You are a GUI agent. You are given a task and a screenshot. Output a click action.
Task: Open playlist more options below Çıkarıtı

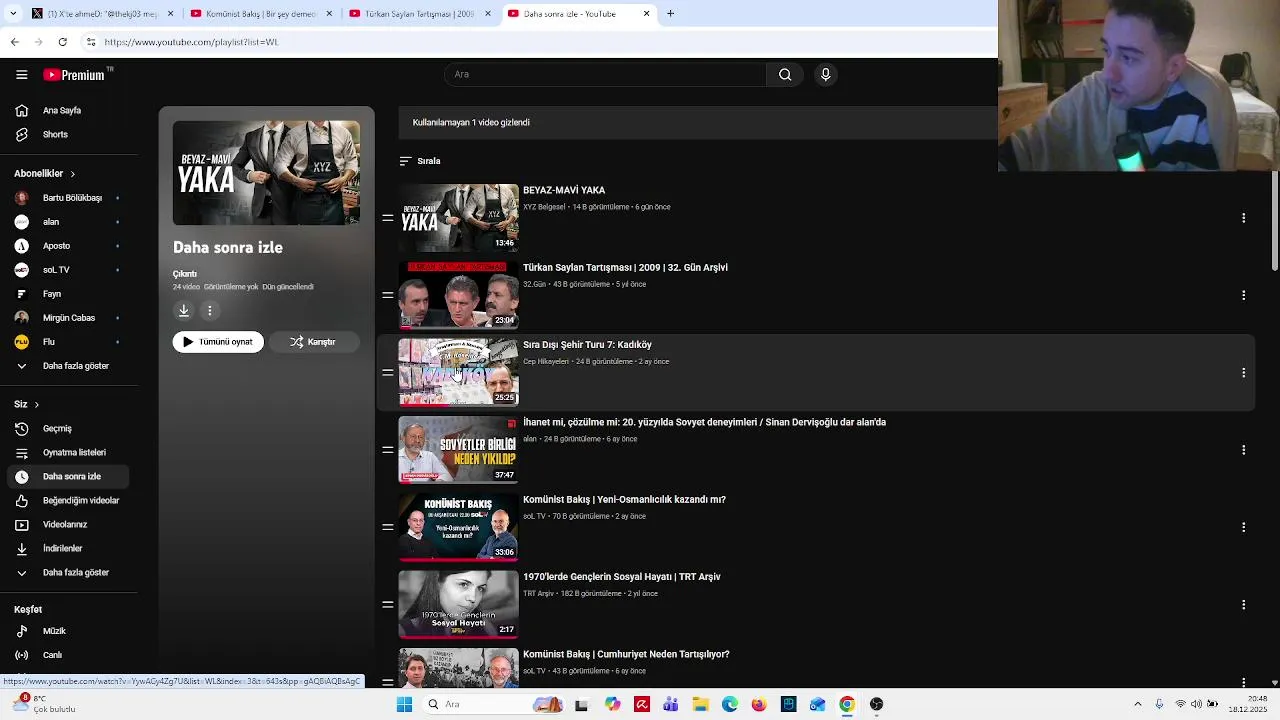(210, 311)
